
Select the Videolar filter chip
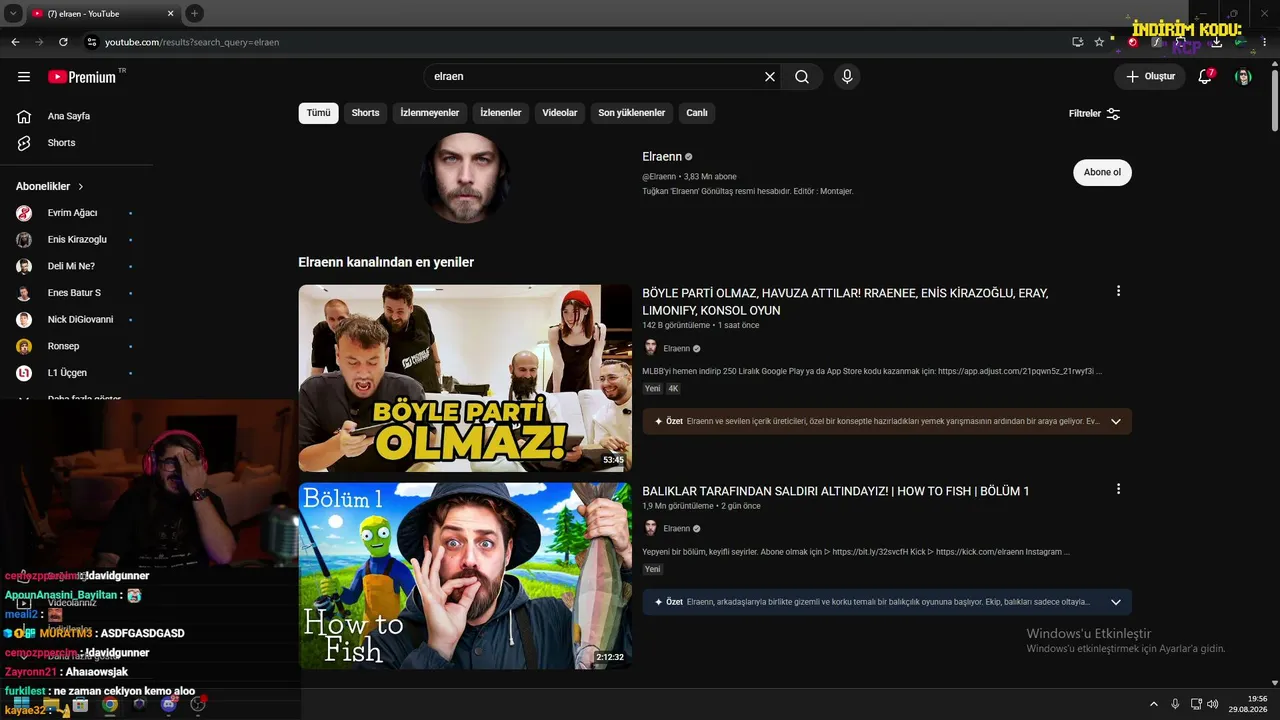pyautogui.click(x=560, y=113)
